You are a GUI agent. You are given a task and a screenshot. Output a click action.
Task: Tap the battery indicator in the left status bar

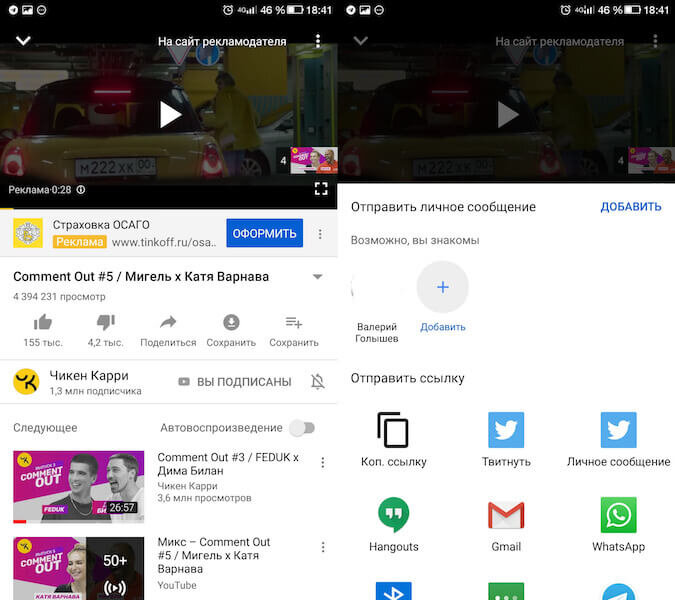(x=295, y=9)
